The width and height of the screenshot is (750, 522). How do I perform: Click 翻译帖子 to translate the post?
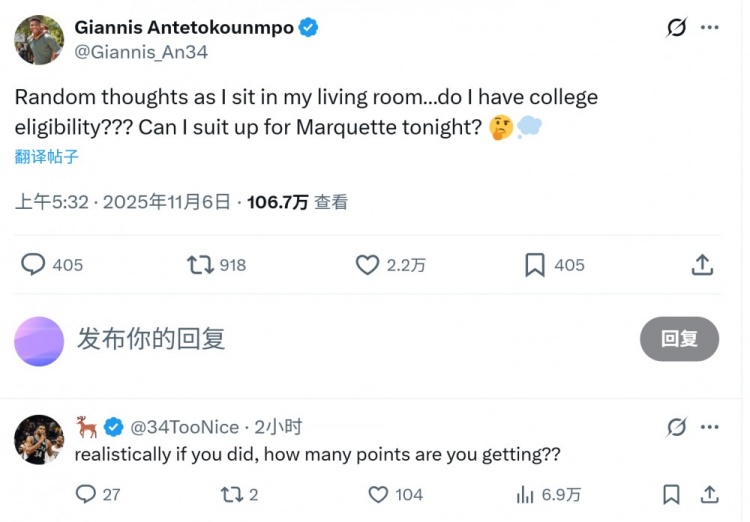pos(46,157)
